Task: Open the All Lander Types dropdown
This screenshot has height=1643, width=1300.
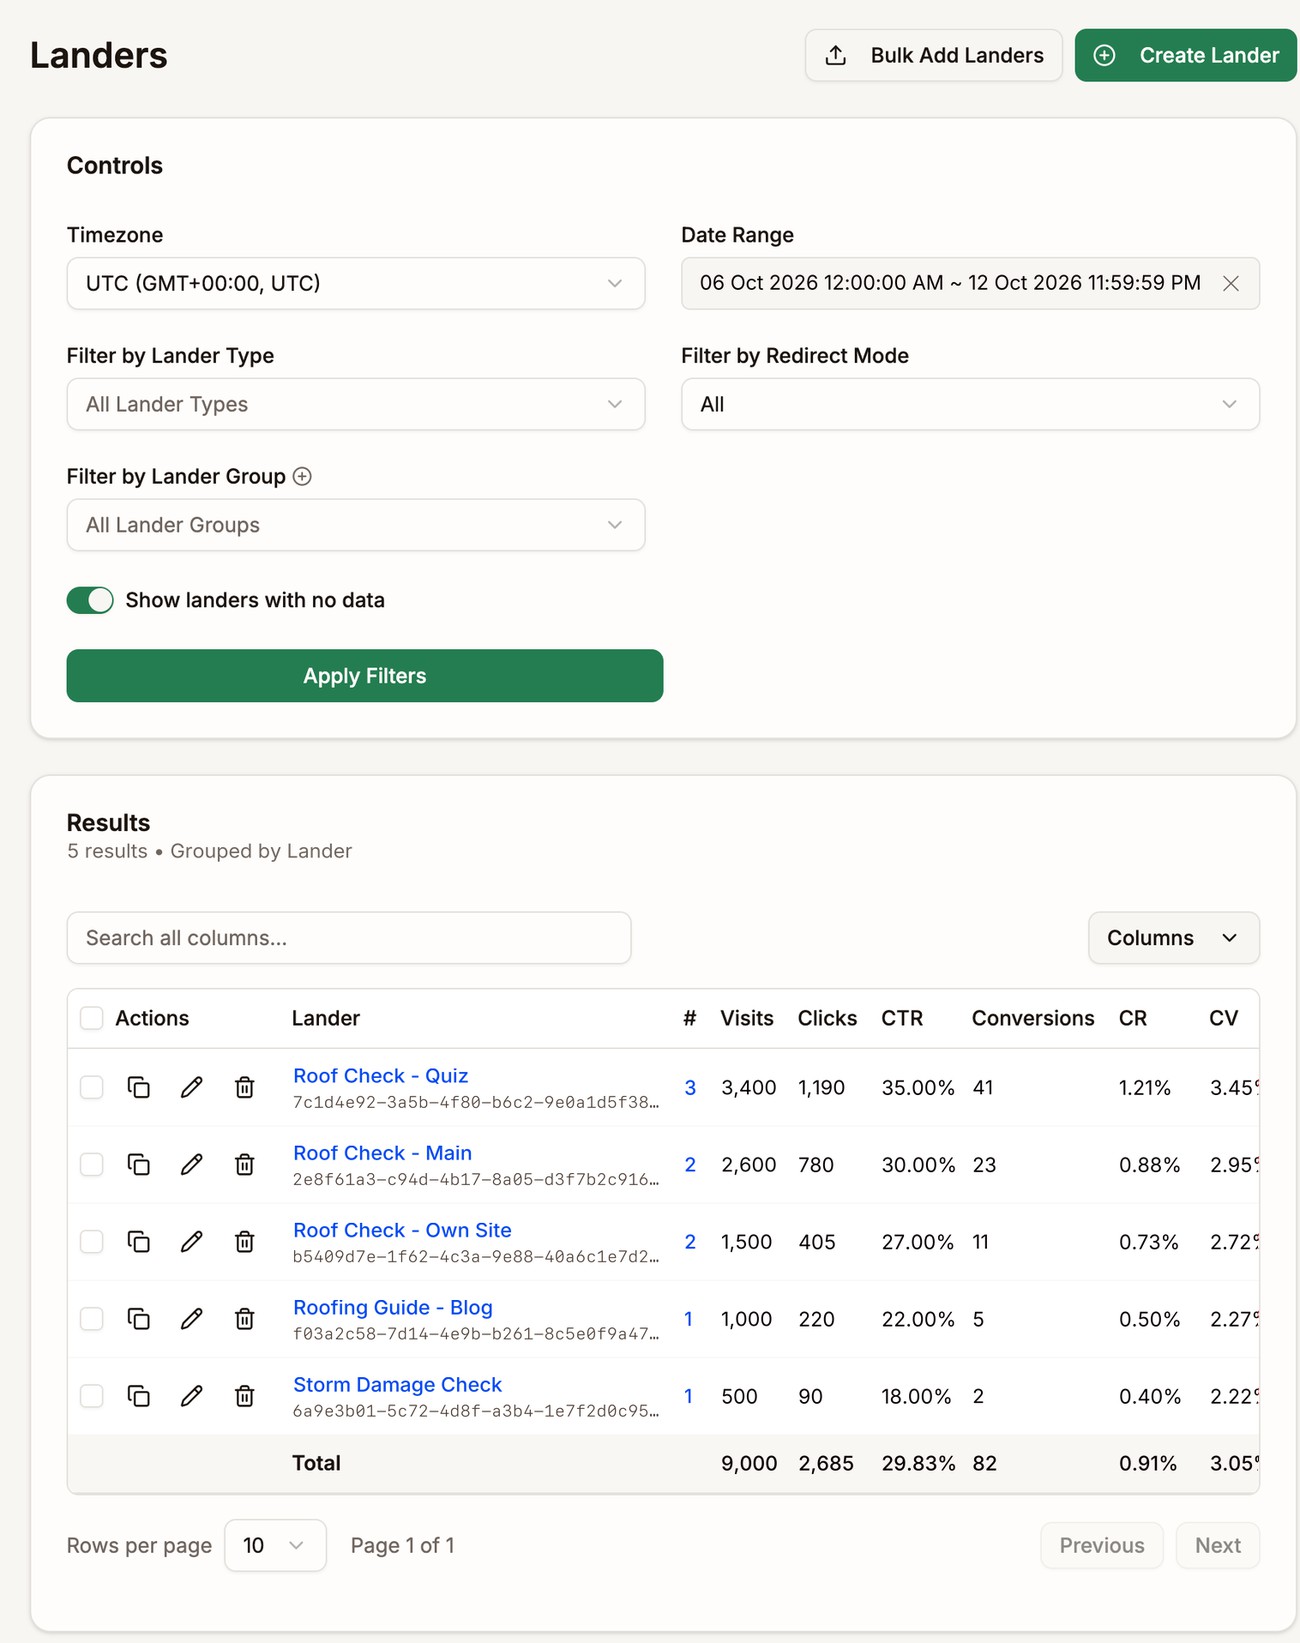Action: click(x=356, y=404)
